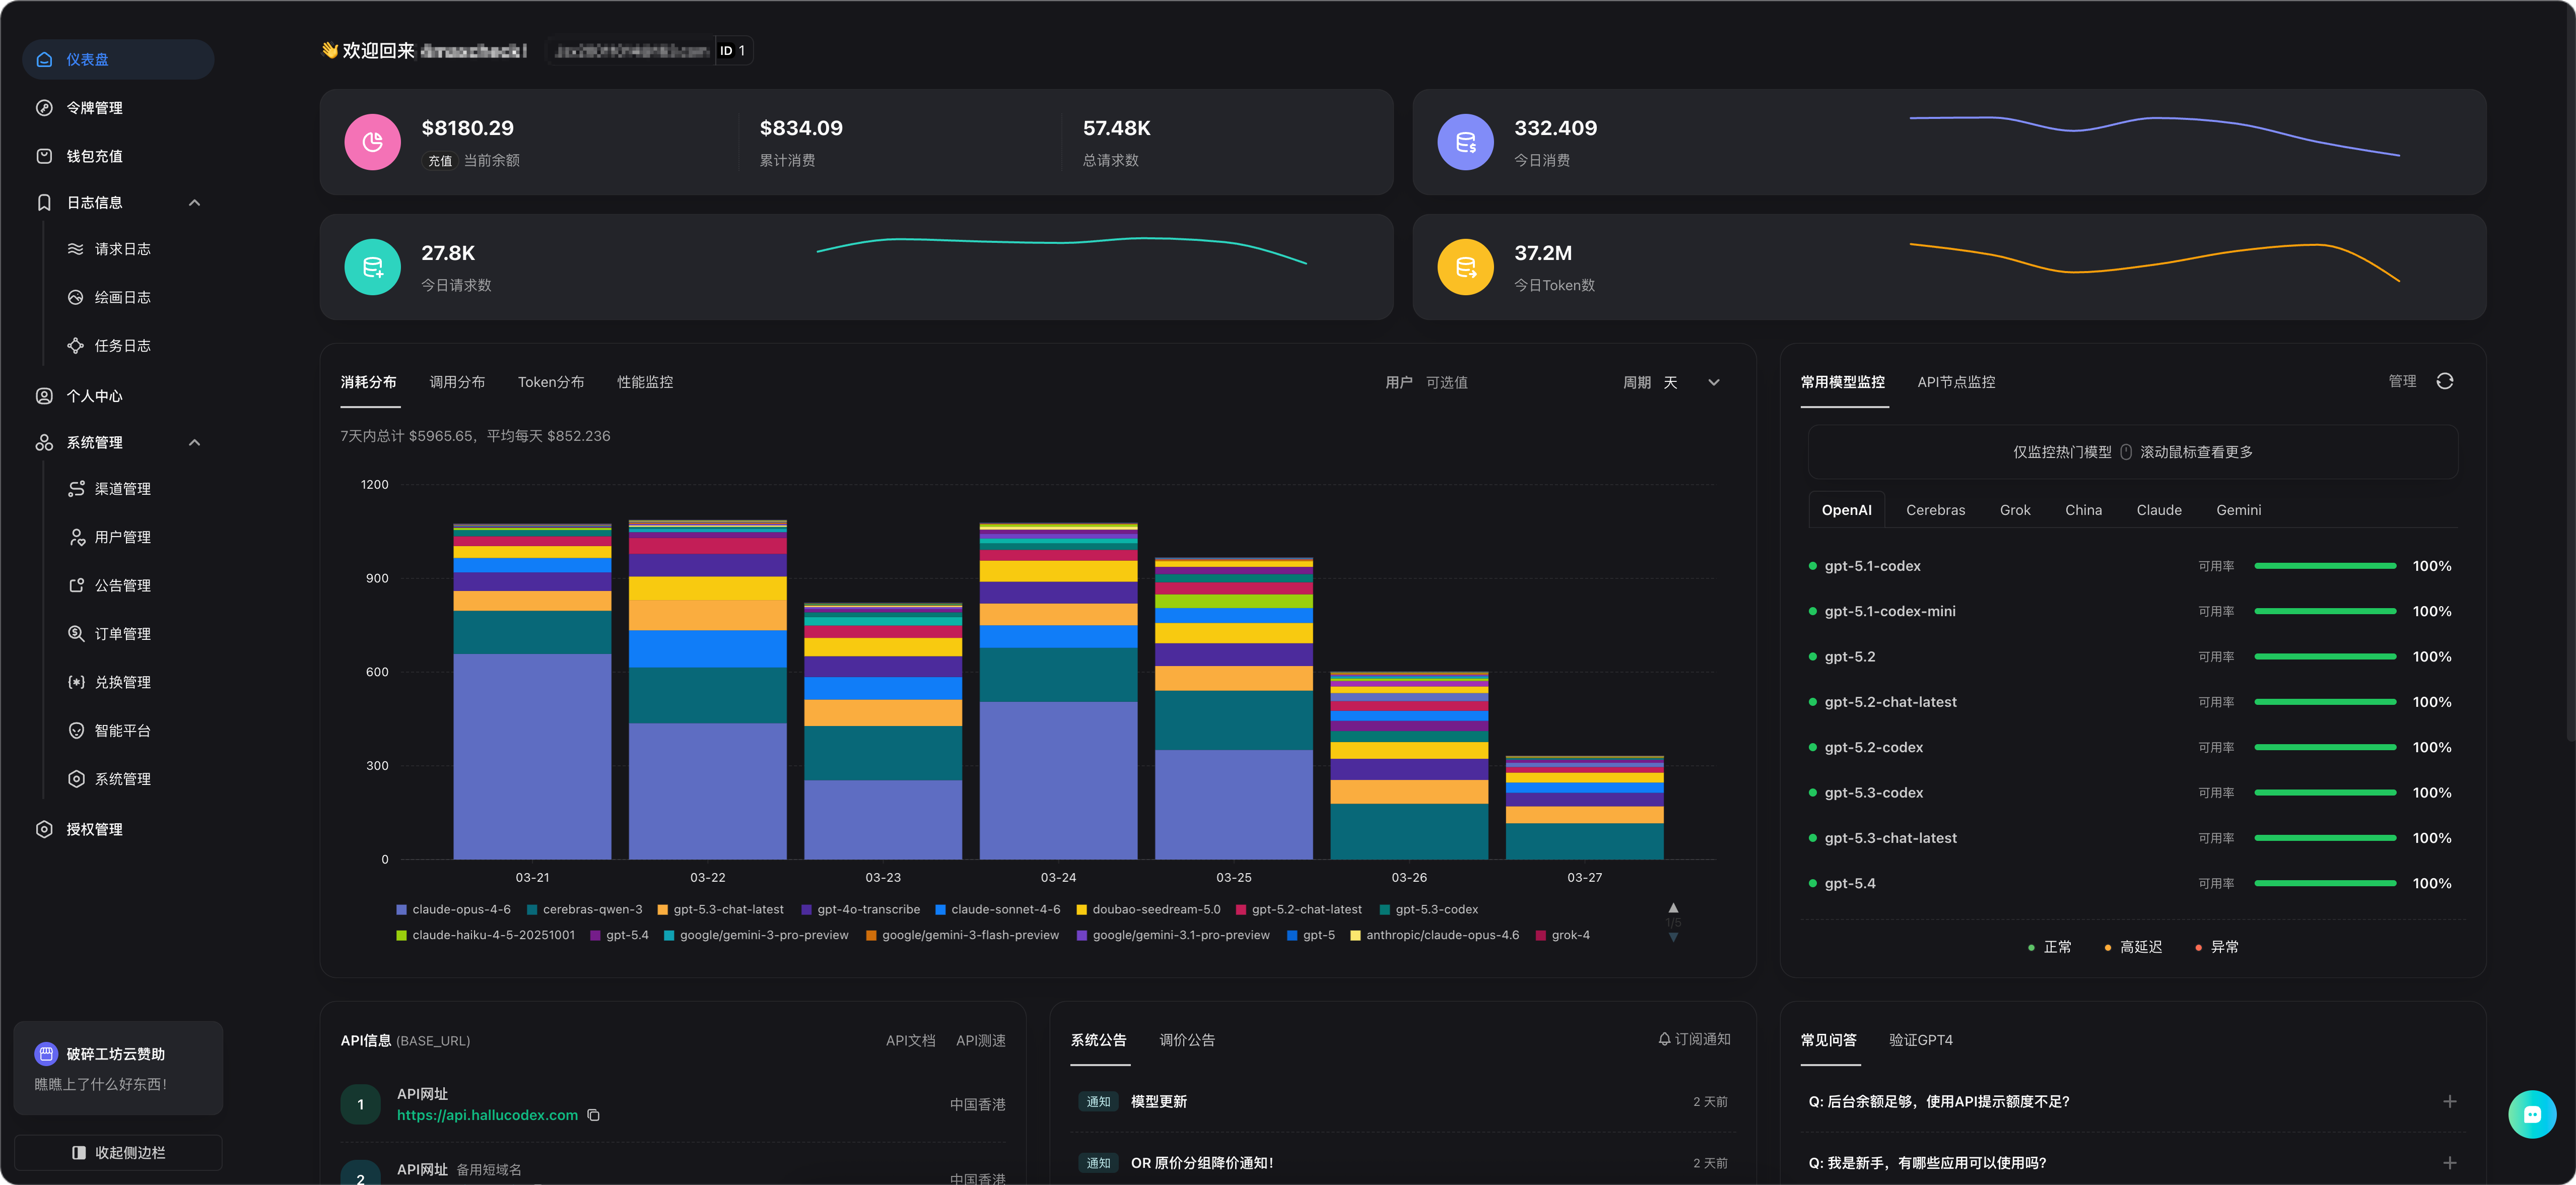Screen dimensions: 2576x1185
Task: Click the 充值 recharge button
Action: [440, 161]
